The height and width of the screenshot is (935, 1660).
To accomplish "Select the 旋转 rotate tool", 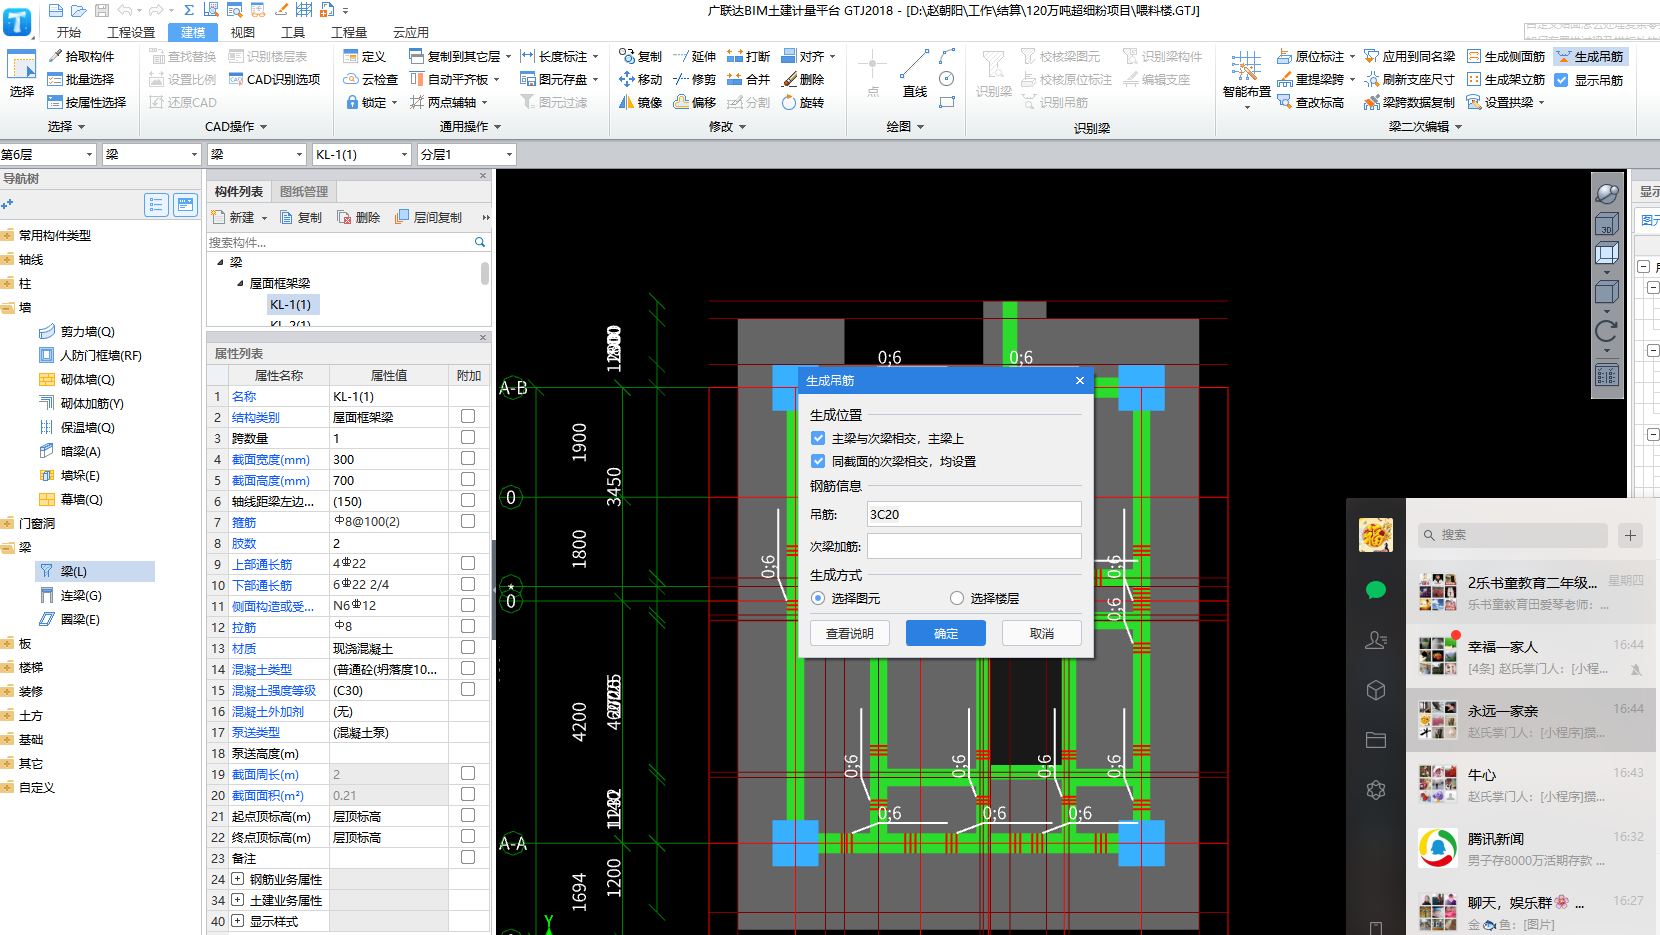I will pyautogui.click(x=803, y=103).
